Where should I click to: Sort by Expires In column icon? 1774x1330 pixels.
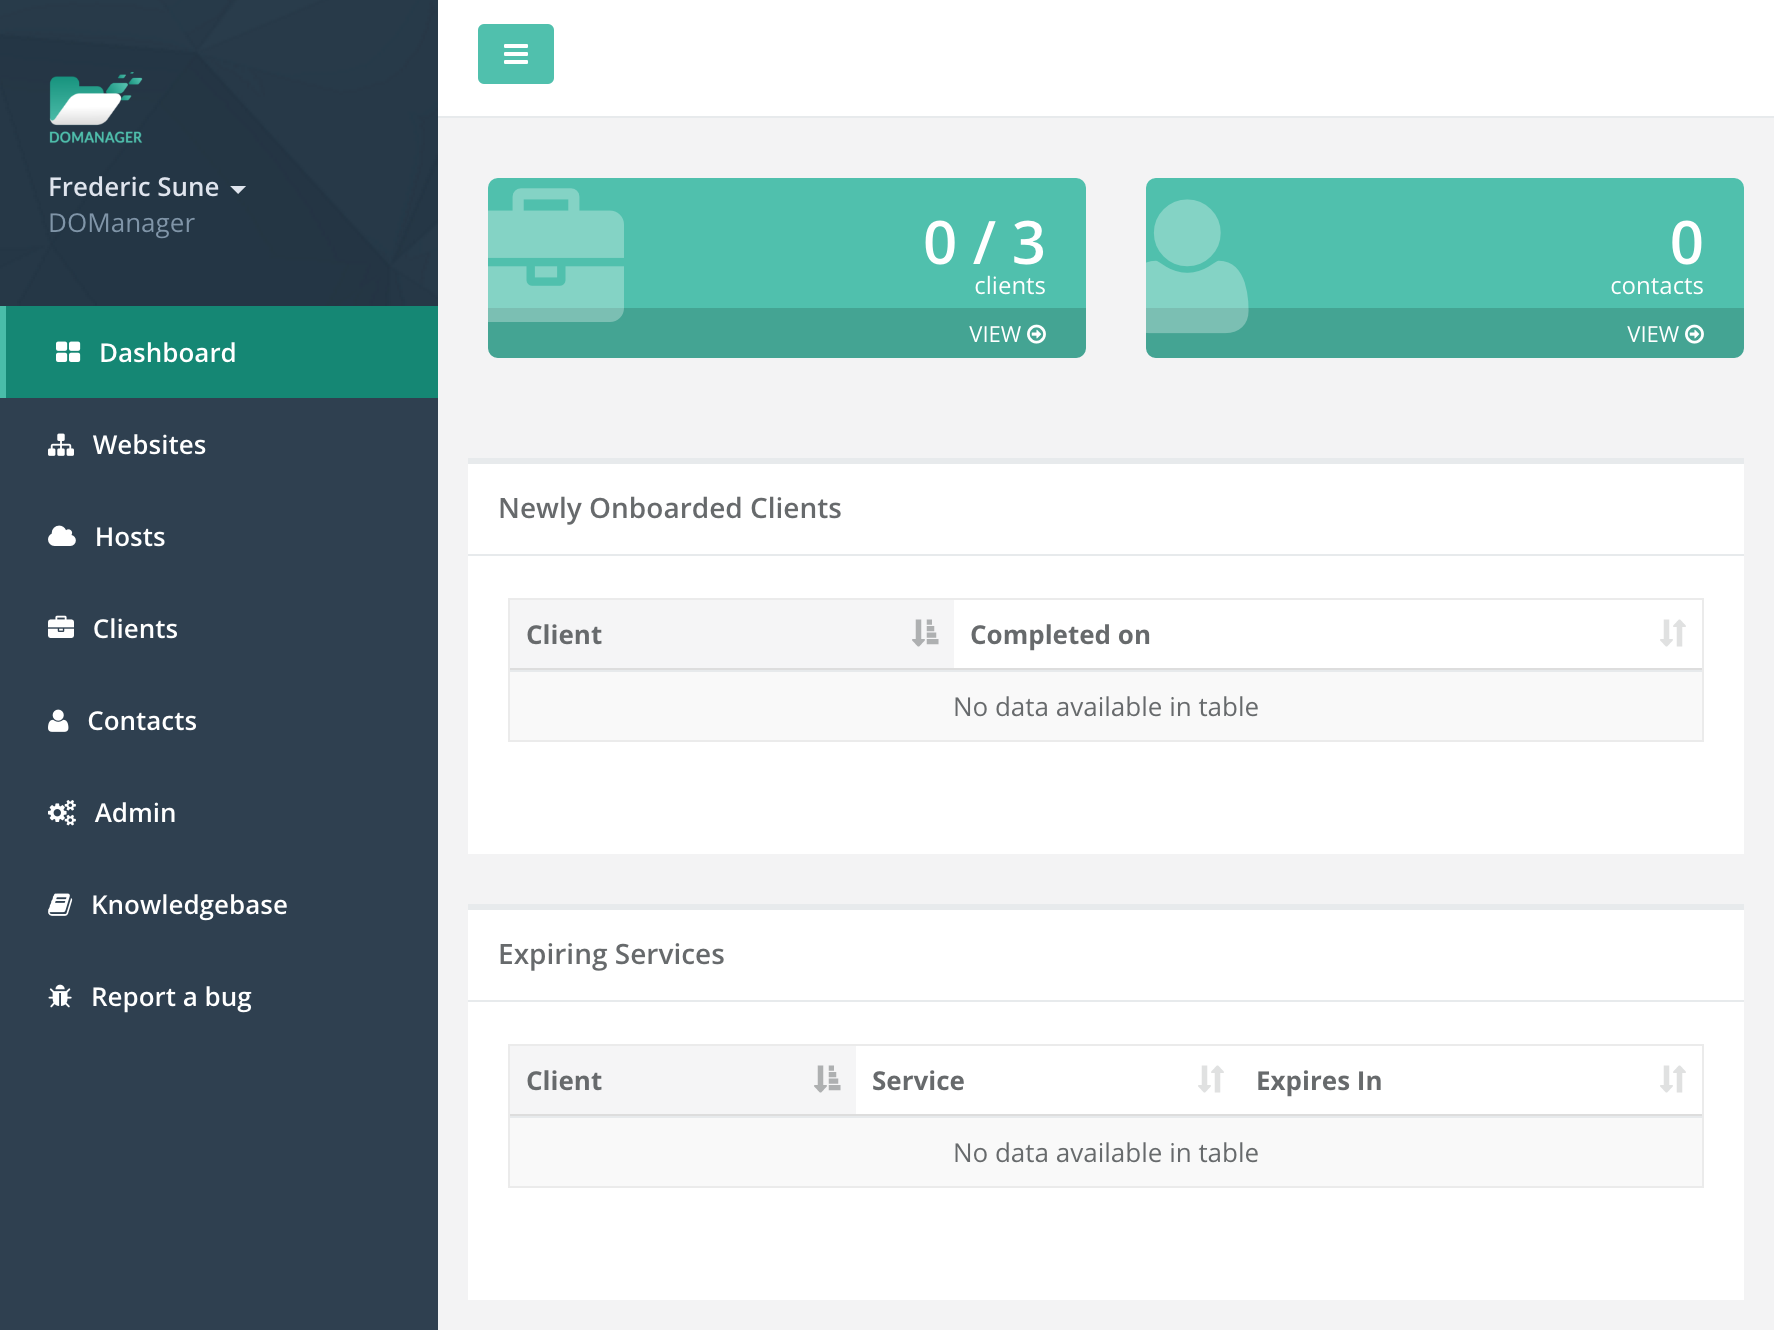click(1673, 1079)
